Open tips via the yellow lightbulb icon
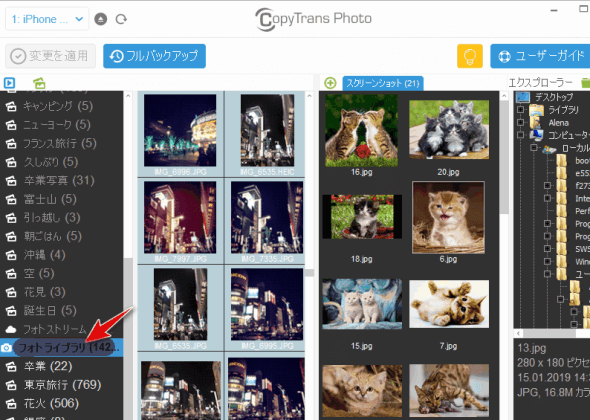The image size is (590, 420). 470,56
